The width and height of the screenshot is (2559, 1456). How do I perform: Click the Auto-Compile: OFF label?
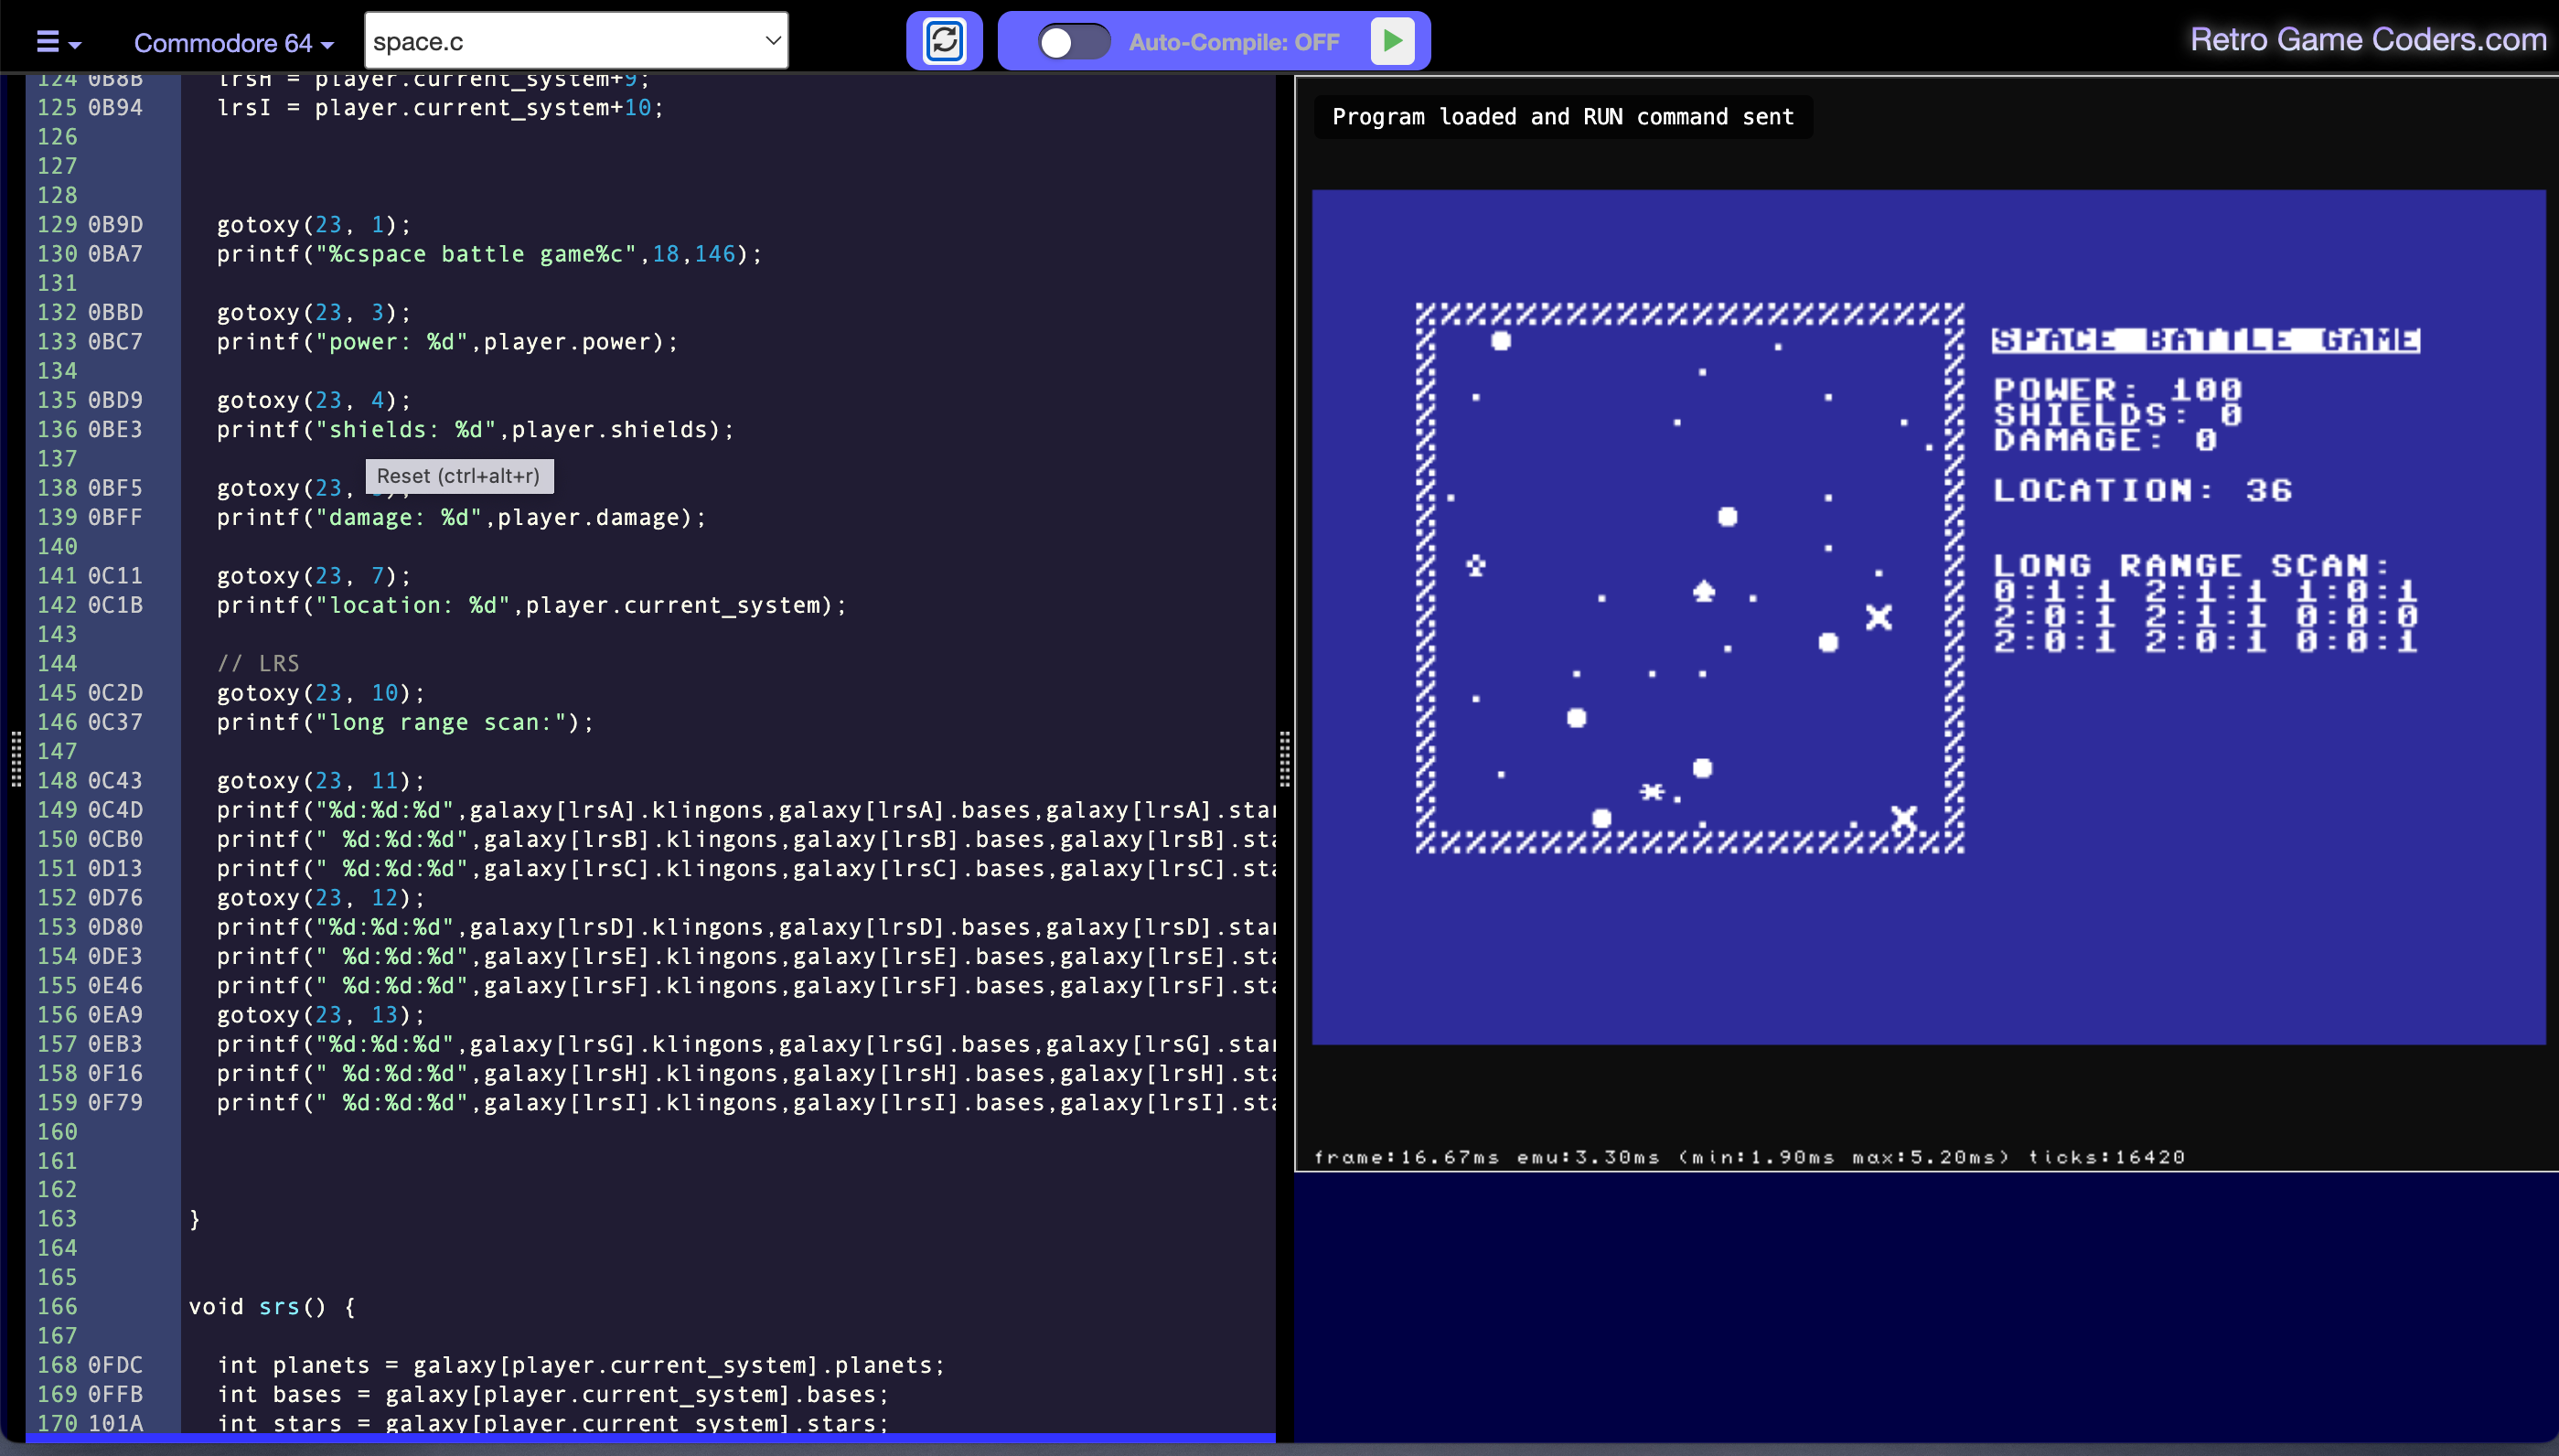[1233, 42]
